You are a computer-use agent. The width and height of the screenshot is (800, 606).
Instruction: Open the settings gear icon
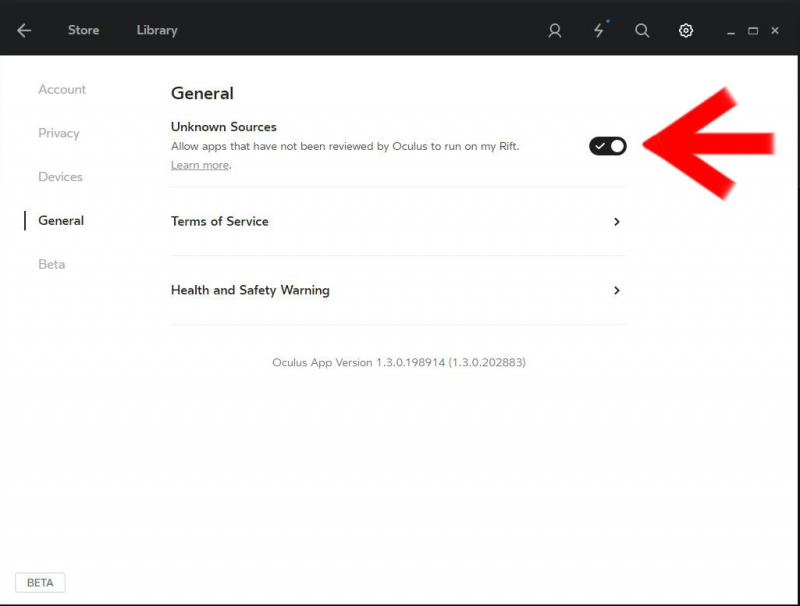click(x=686, y=31)
